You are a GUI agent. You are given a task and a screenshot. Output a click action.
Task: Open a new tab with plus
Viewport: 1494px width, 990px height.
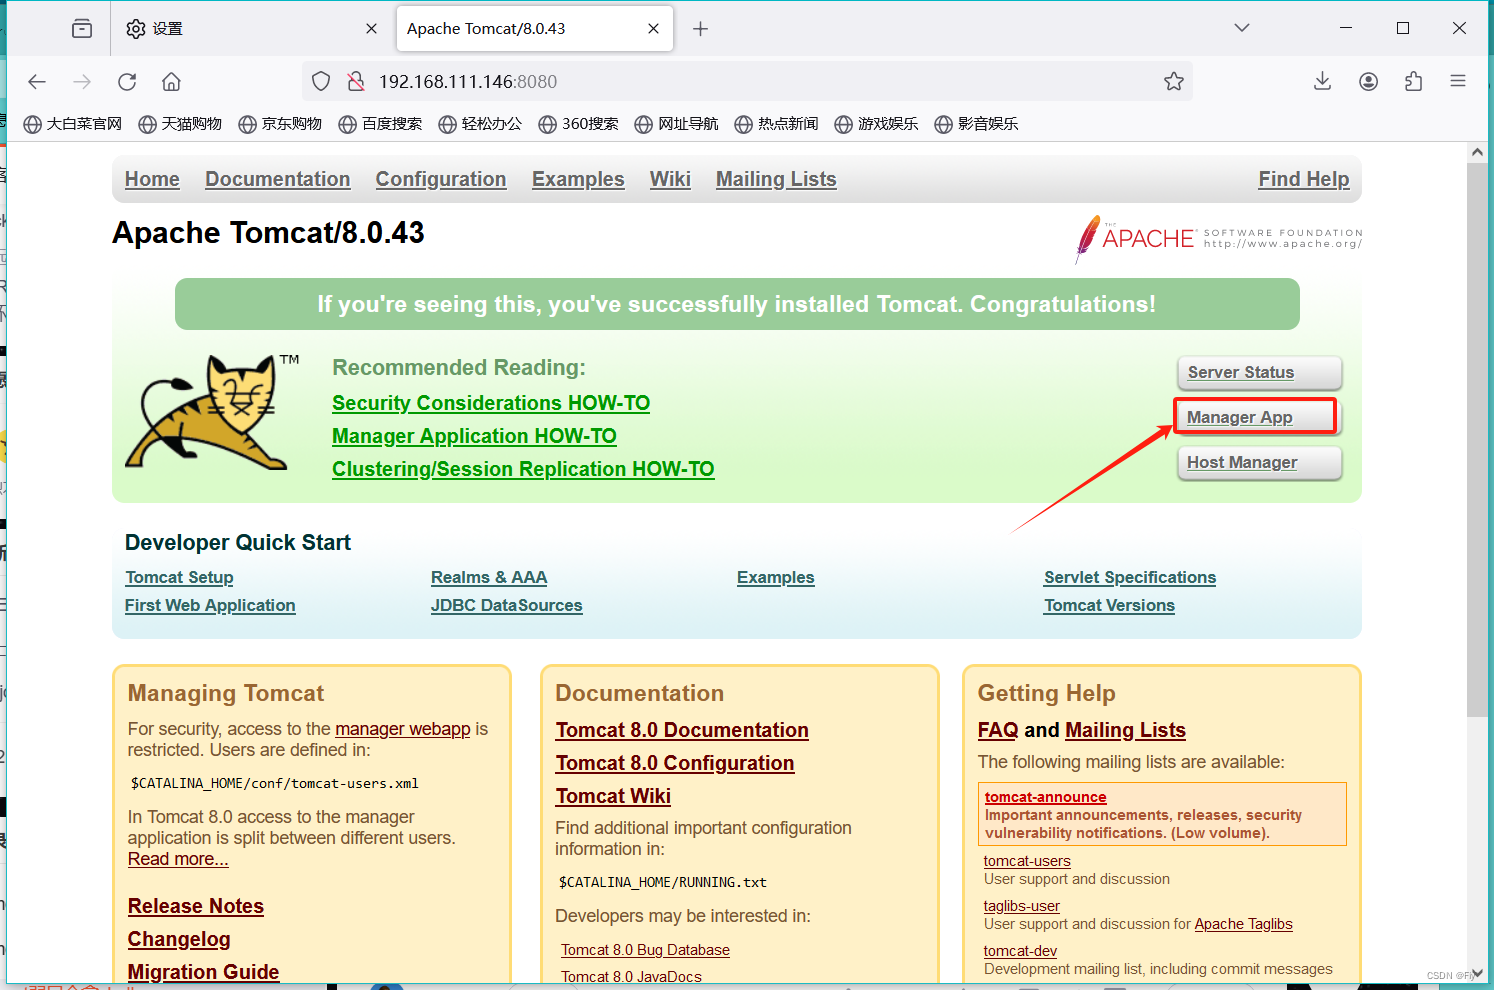[x=700, y=29]
